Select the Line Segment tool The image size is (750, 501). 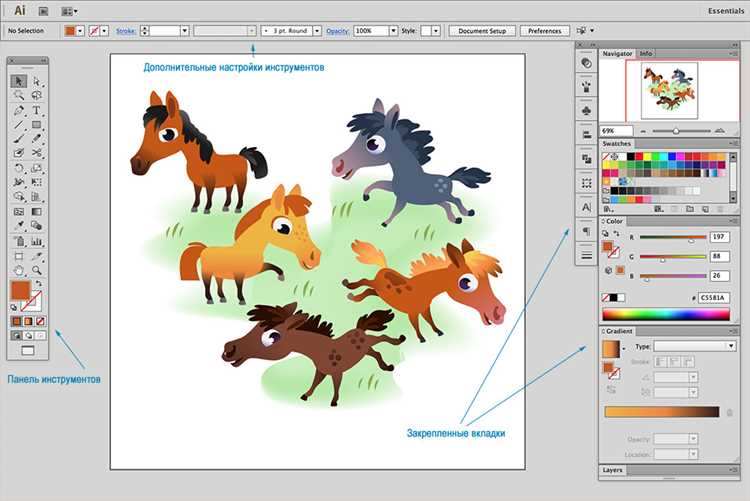(19, 125)
